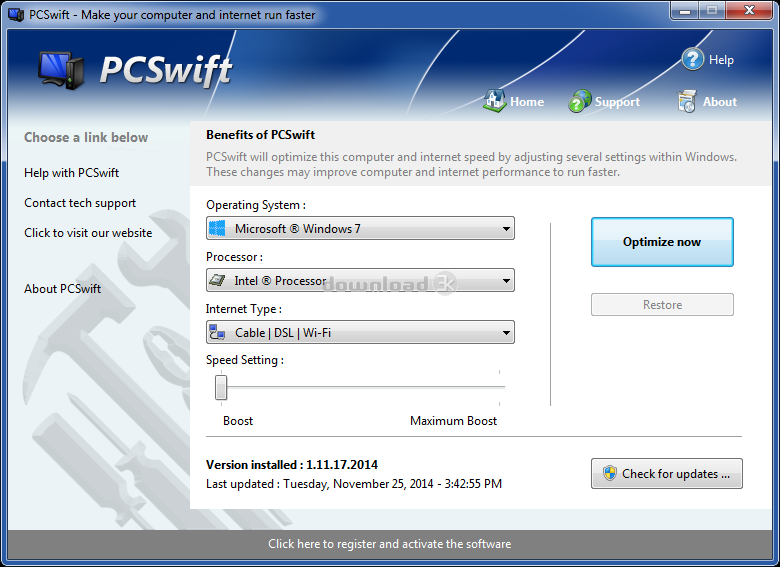Open the About PCSwift sidebar link
Viewport: 780px width, 567px height.
pos(62,289)
